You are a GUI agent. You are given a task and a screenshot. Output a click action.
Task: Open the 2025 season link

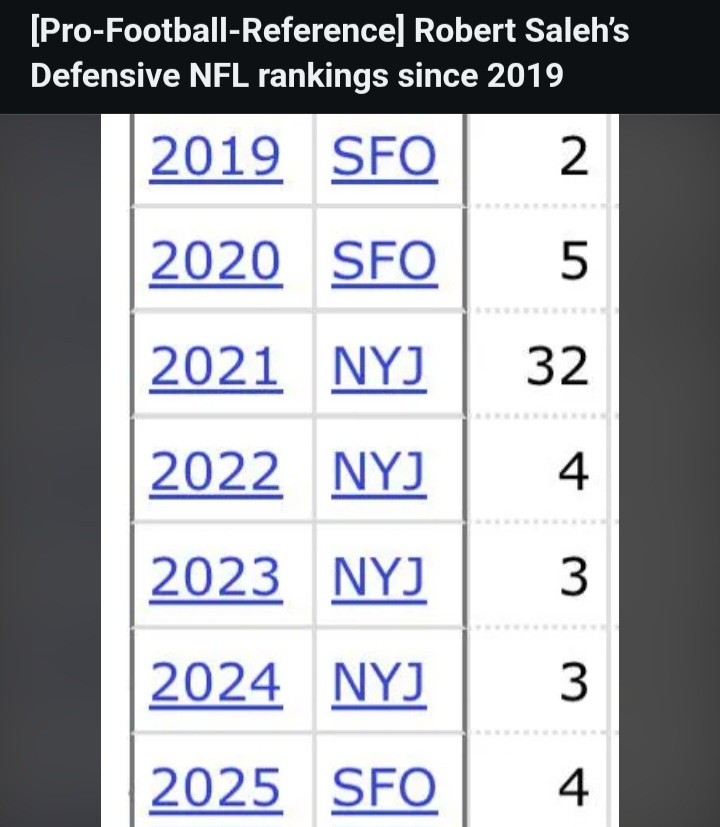pyautogui.click(x=216, y=787)
